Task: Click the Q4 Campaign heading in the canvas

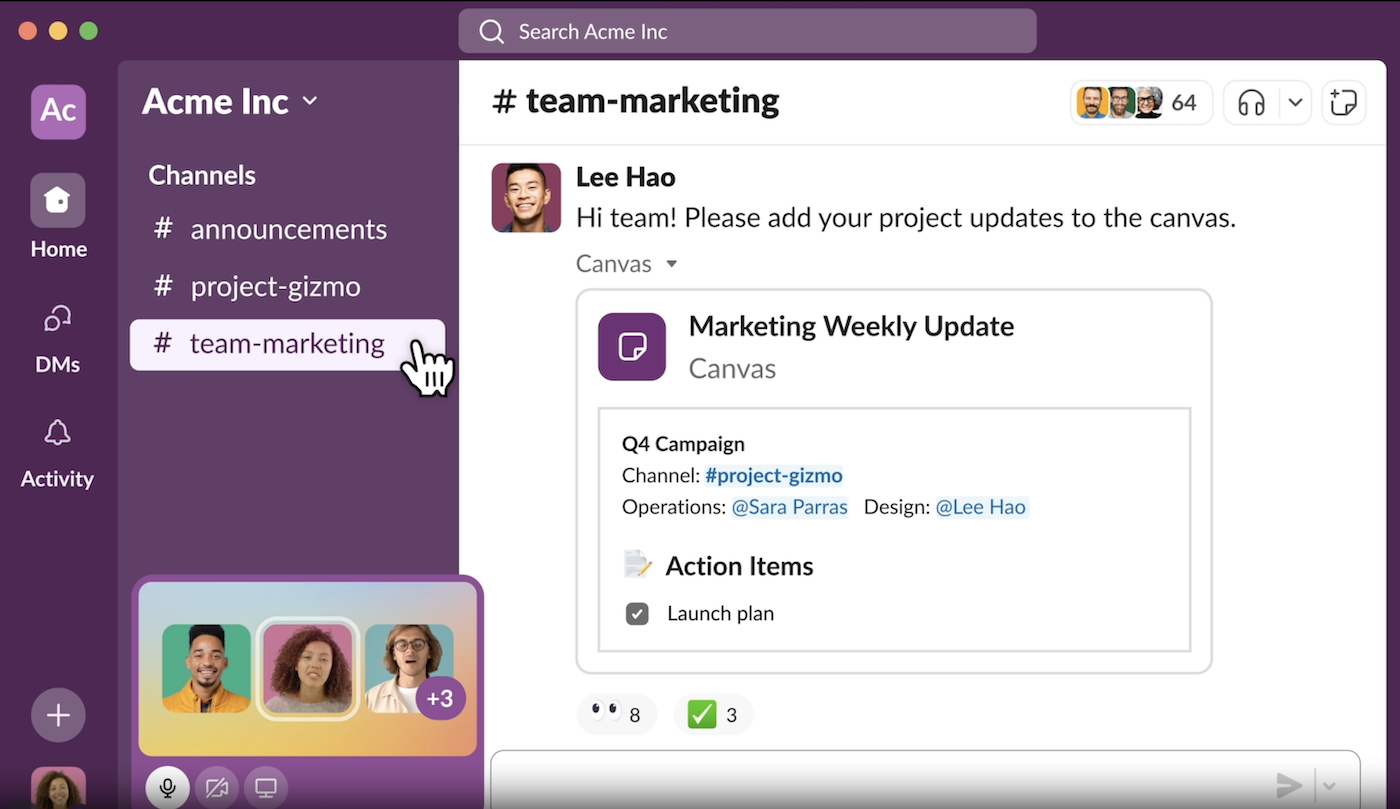Action: [x=683, y=444]
